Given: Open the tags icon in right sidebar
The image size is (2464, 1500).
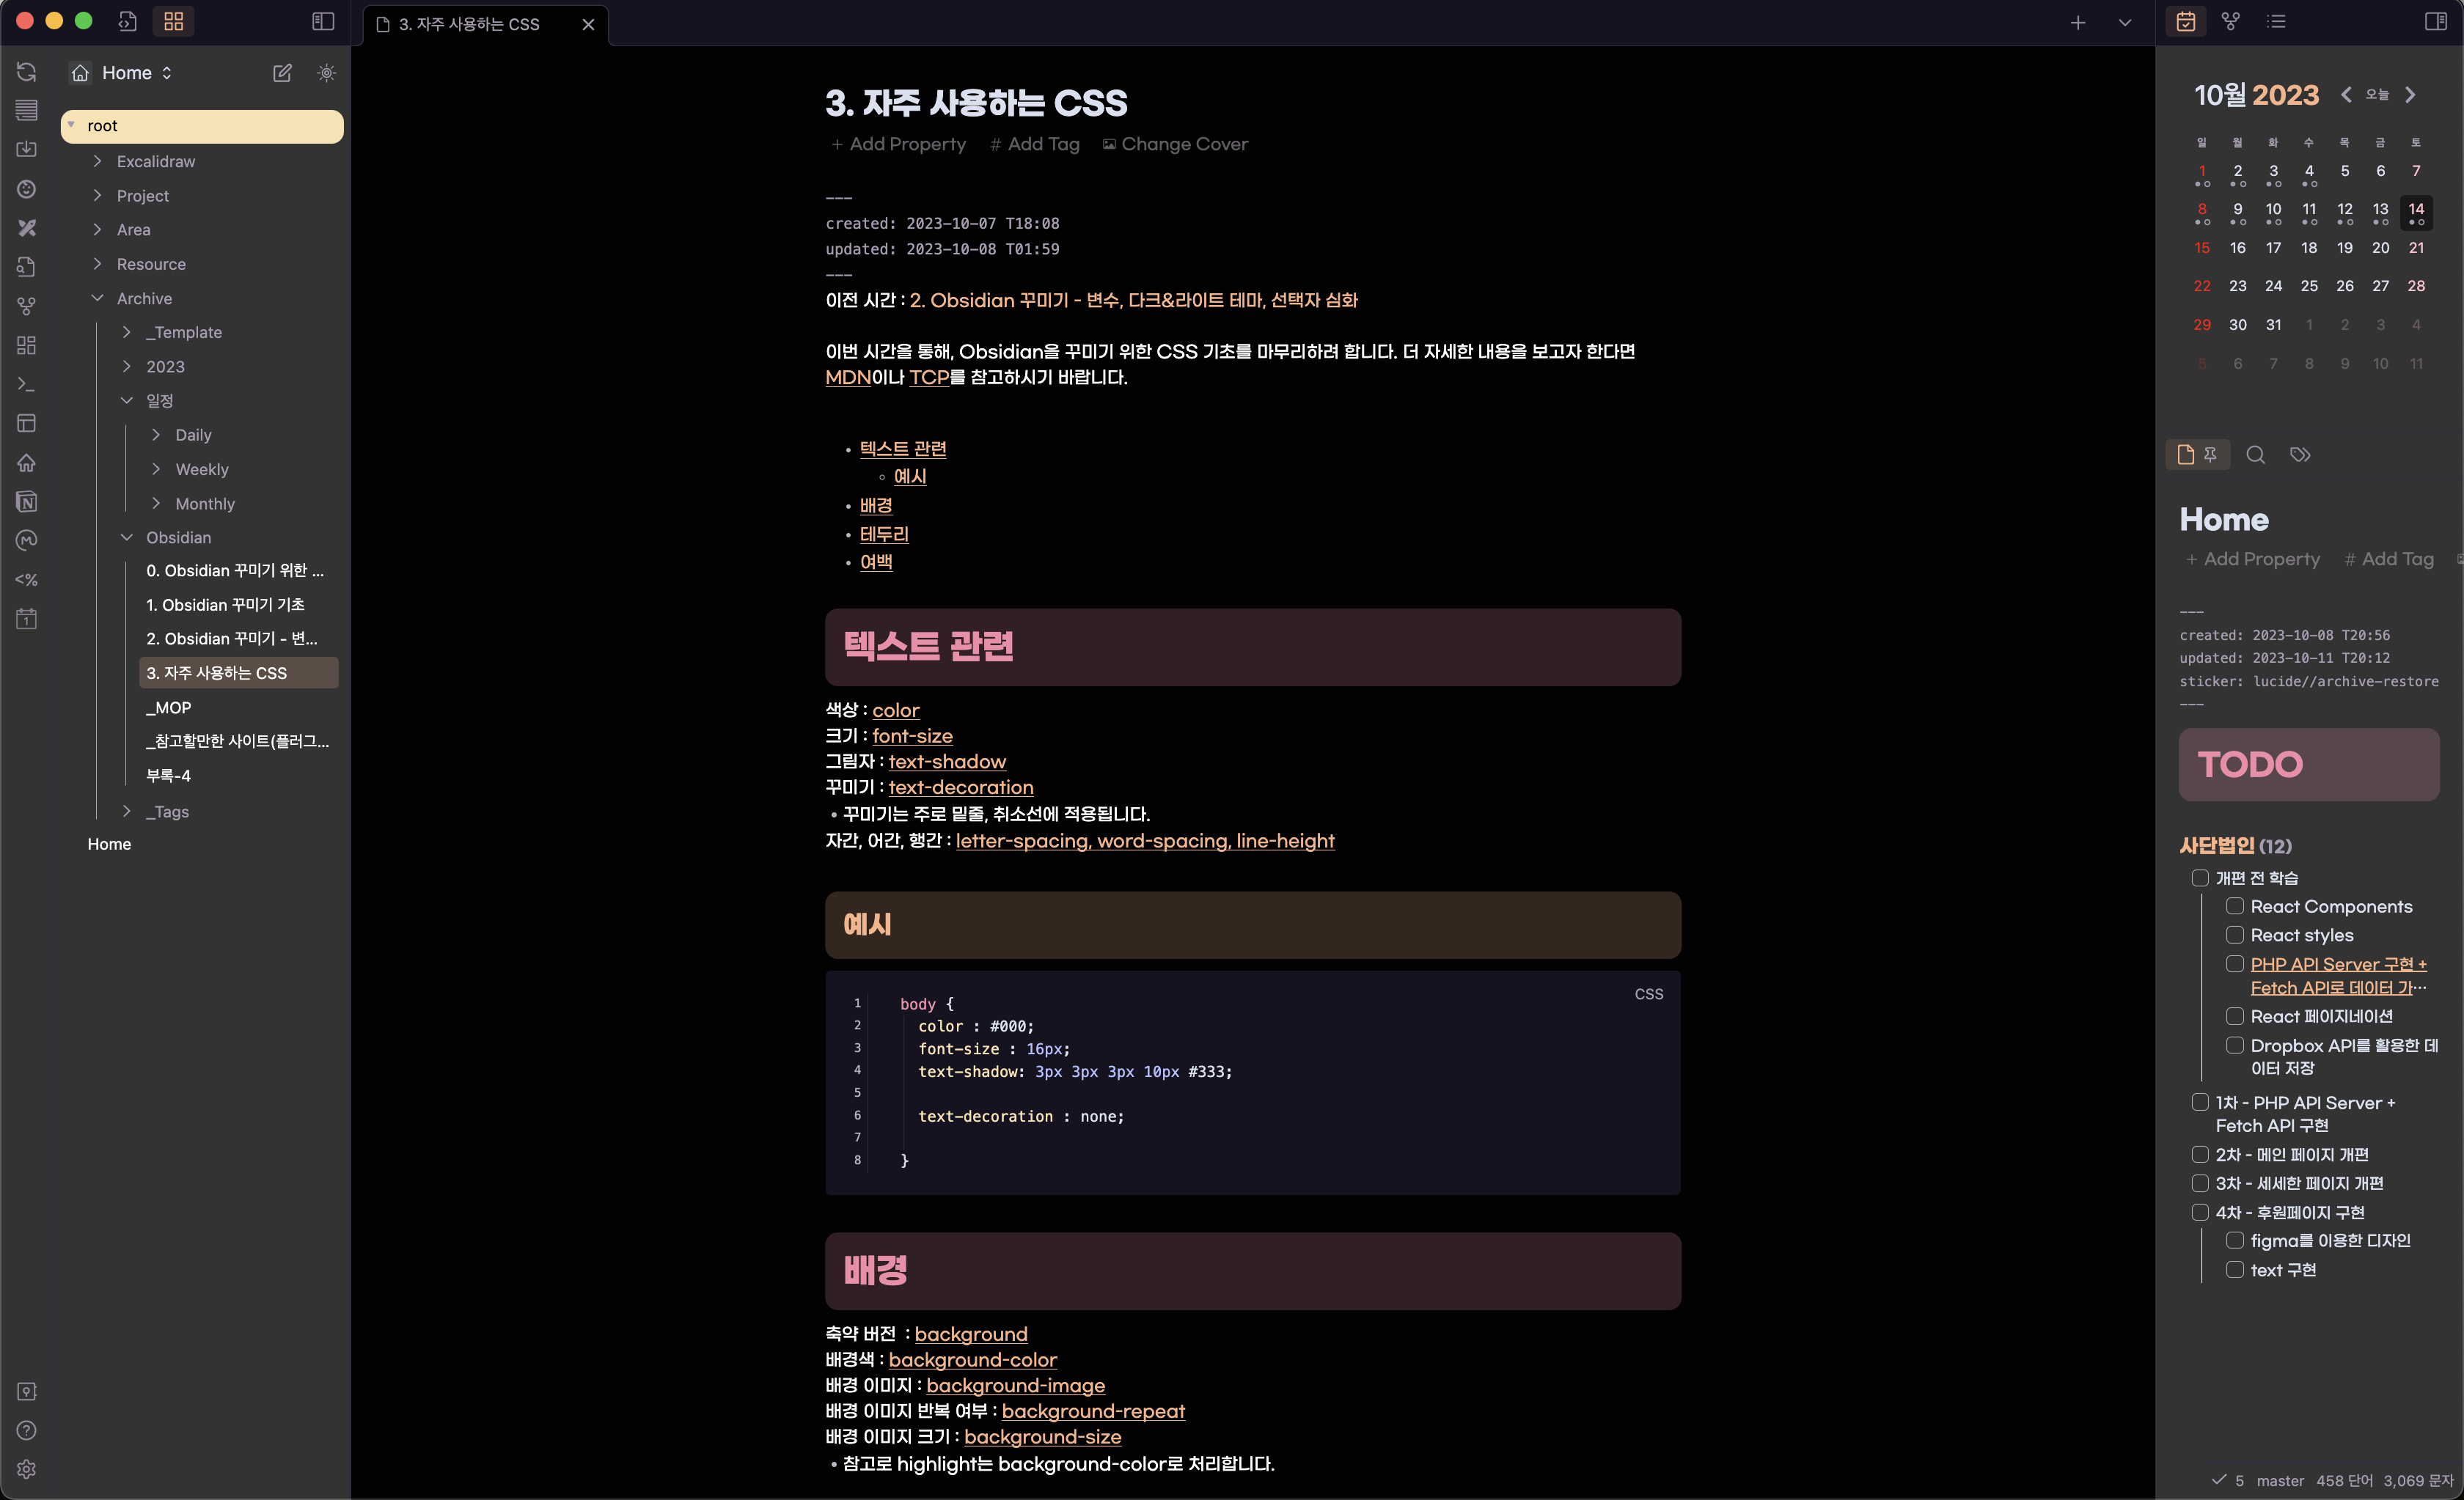Looking at the screenshot, I should (x=2300, y=455).
